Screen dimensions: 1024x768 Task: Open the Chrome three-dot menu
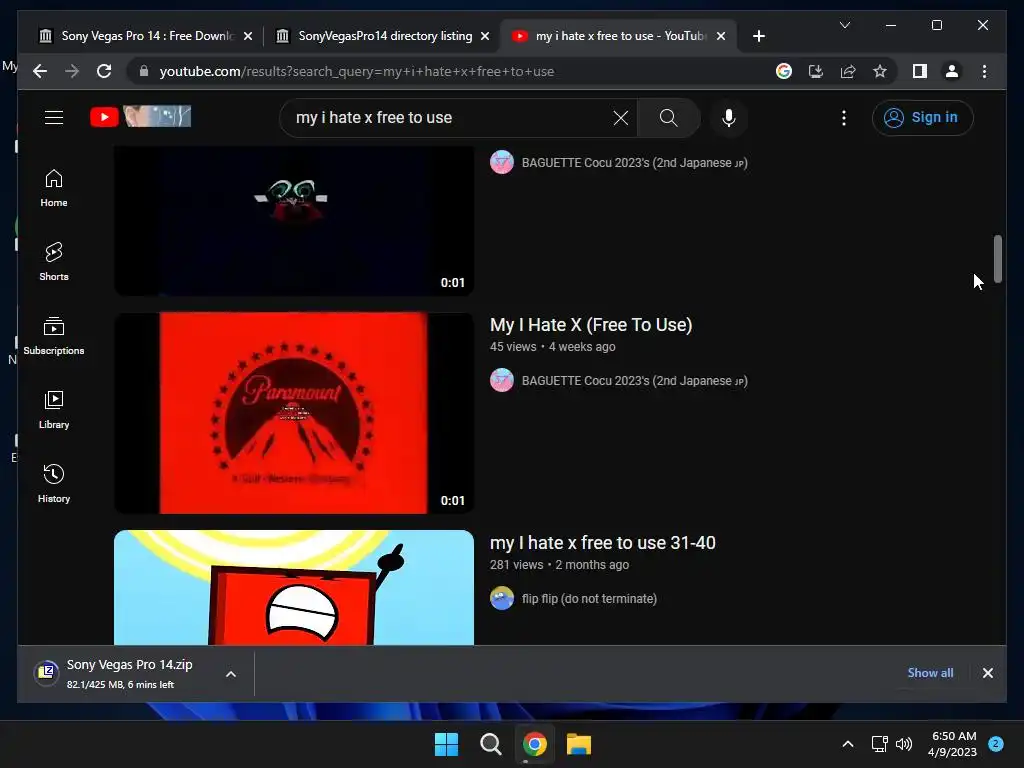pyautogui.click(x=984, y=71)
